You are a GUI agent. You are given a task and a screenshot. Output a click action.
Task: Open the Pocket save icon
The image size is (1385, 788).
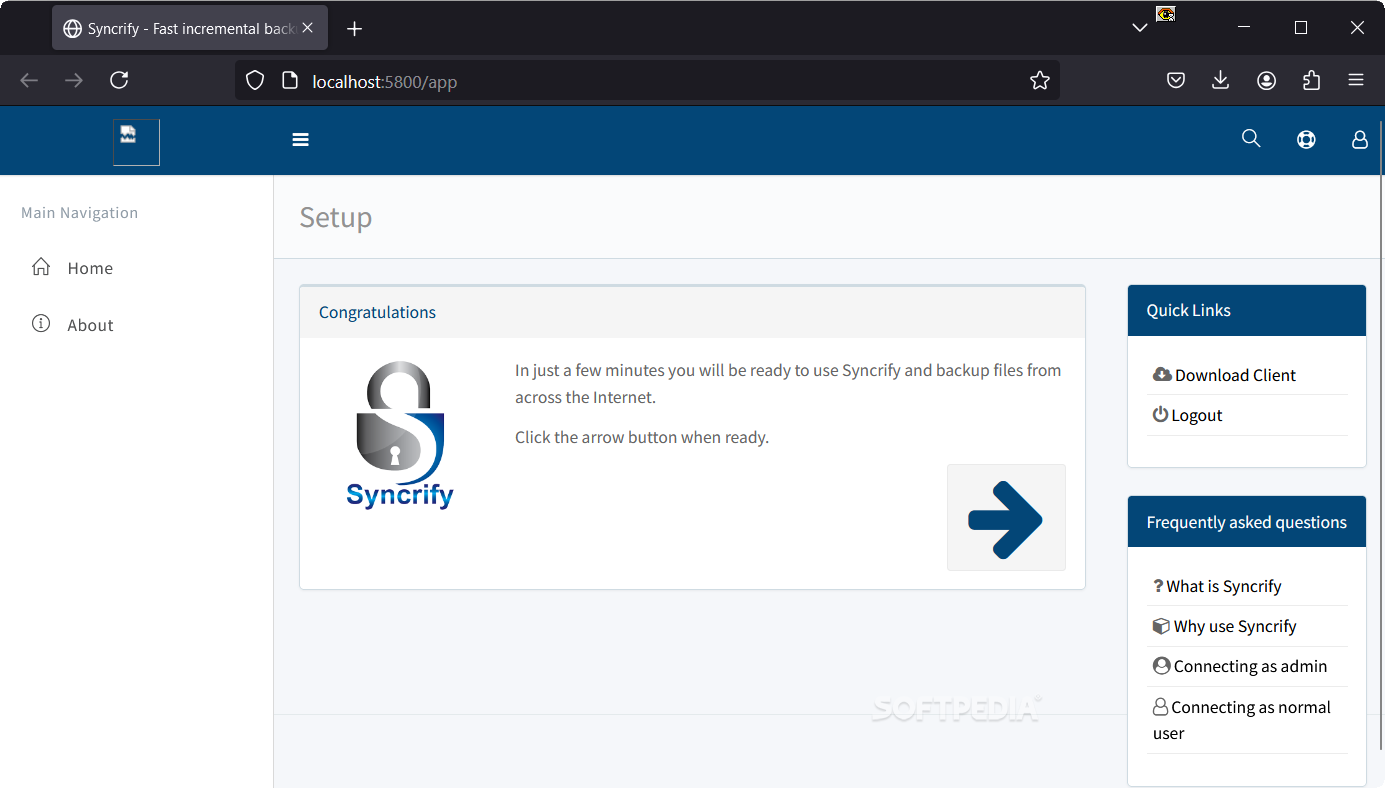(x=1176, y=80)
